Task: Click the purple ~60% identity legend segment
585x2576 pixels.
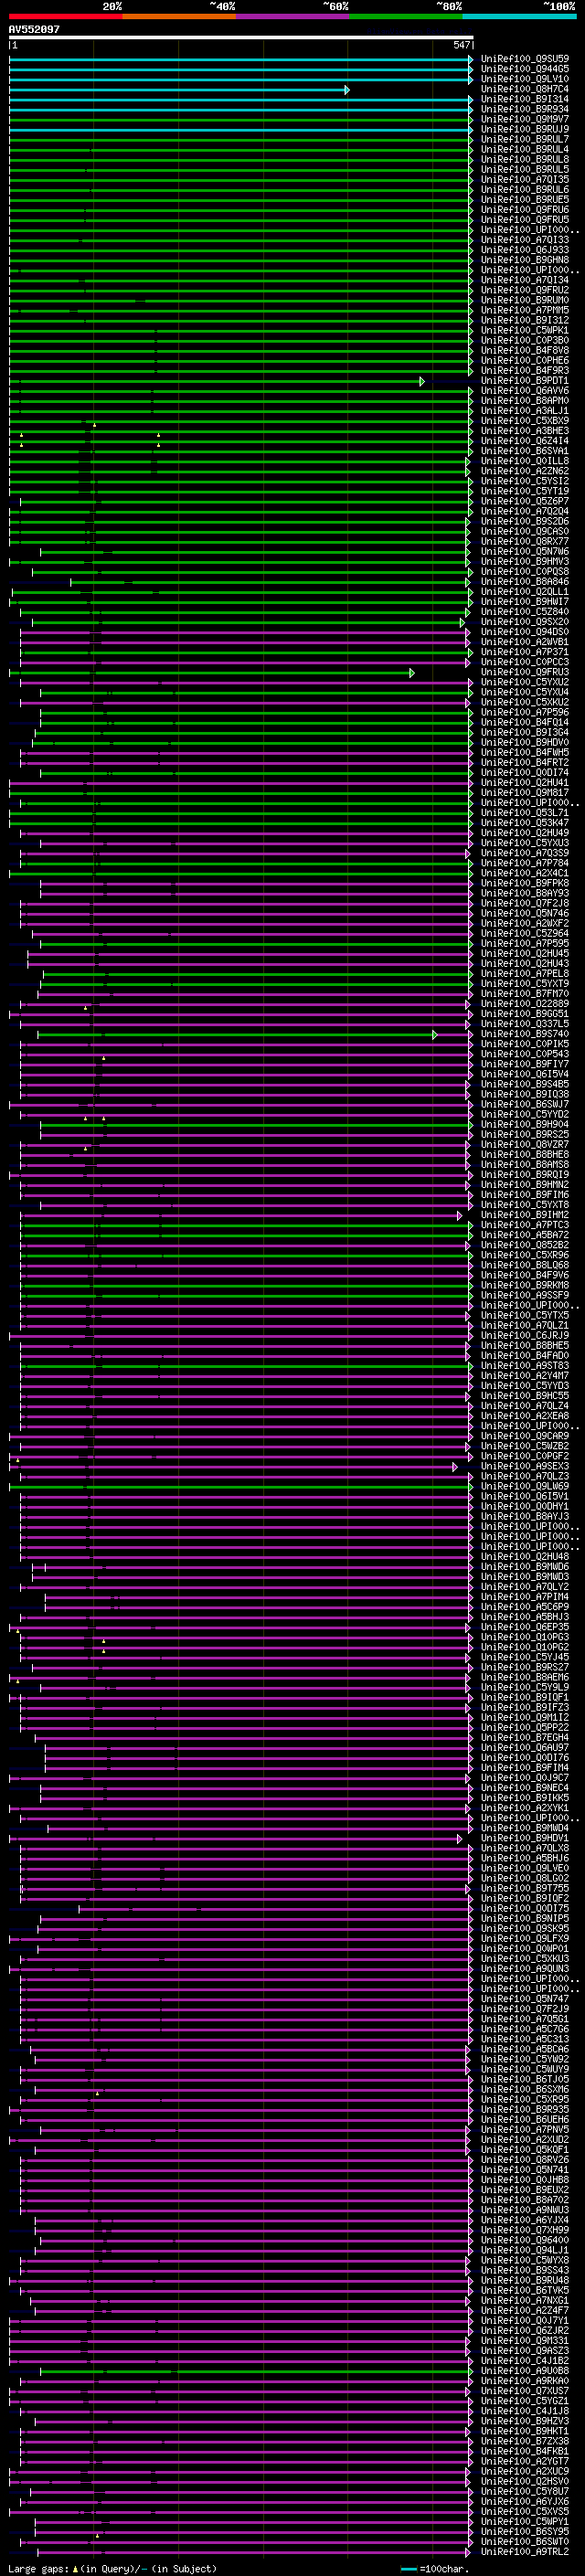Action: 292,17
